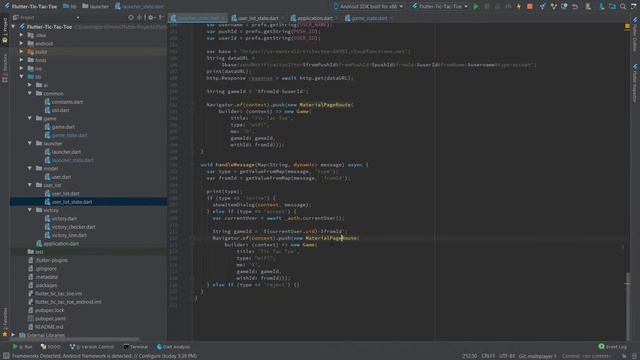
Task: Open the Flutter-Tic-Tac-Toe run configuration dropdown
Action: point(440,7)
